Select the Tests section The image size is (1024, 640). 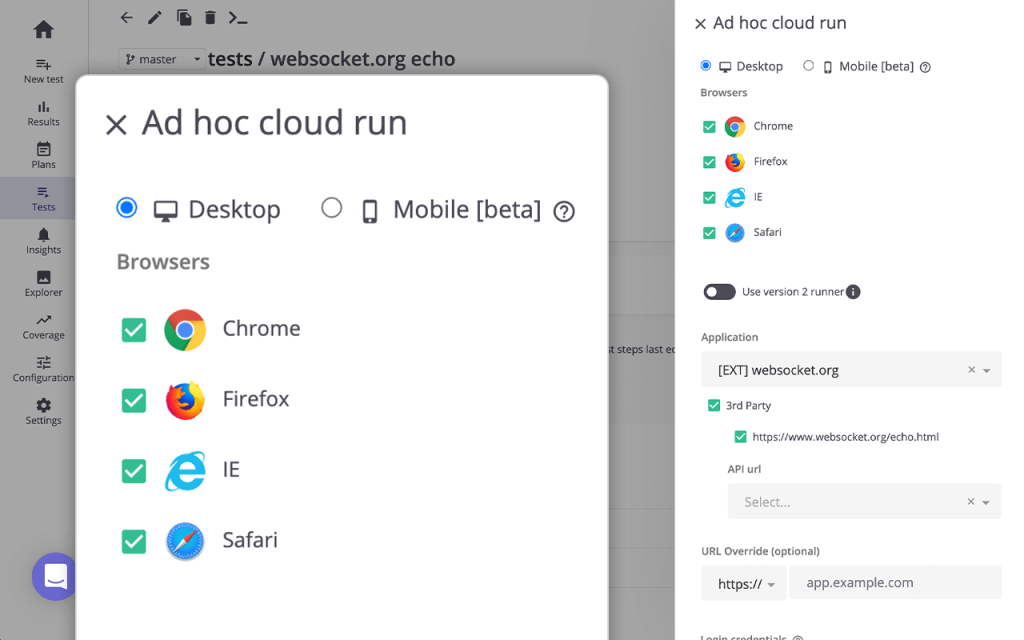tap(43, 199)
